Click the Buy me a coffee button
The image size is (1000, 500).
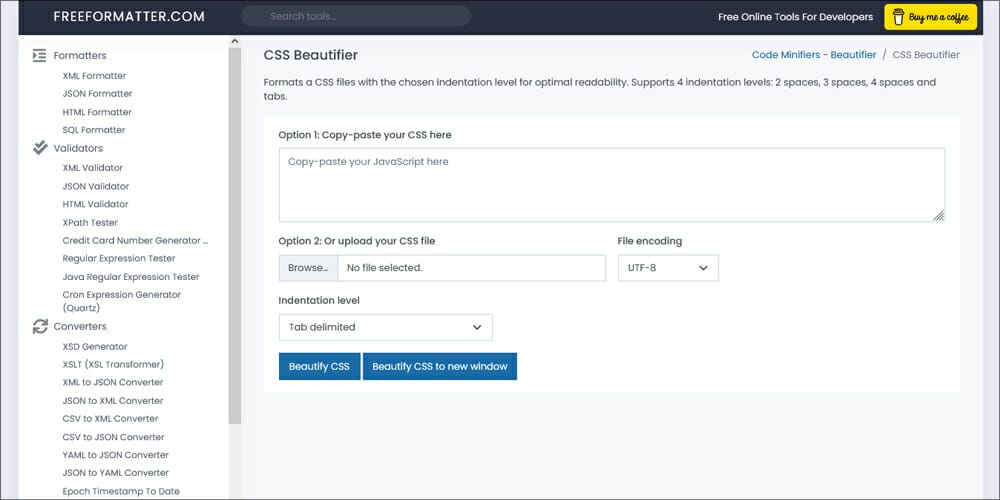click(x=930, y=17)
